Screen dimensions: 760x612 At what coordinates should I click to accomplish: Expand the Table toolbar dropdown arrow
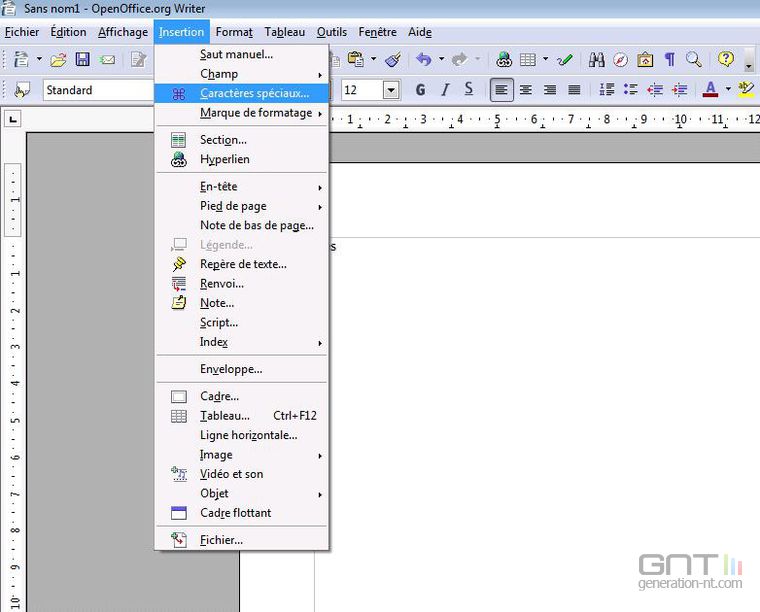click(545, 60)
